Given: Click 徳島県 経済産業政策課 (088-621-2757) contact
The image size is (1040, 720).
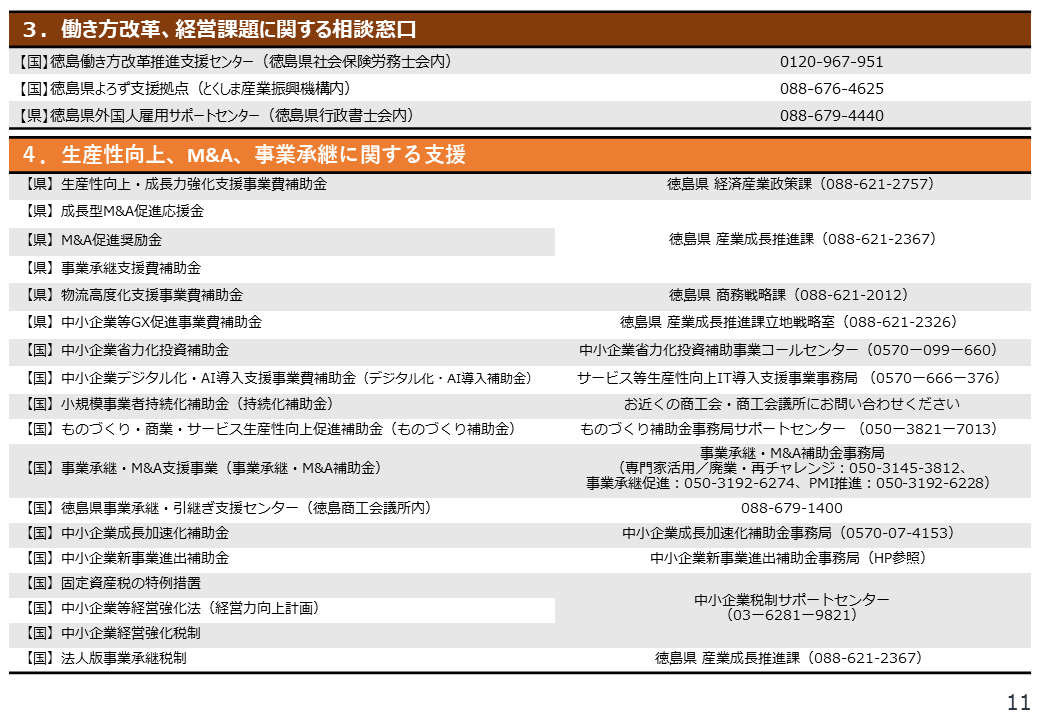Looking at the screenshot, I should (x=801, y=184).
